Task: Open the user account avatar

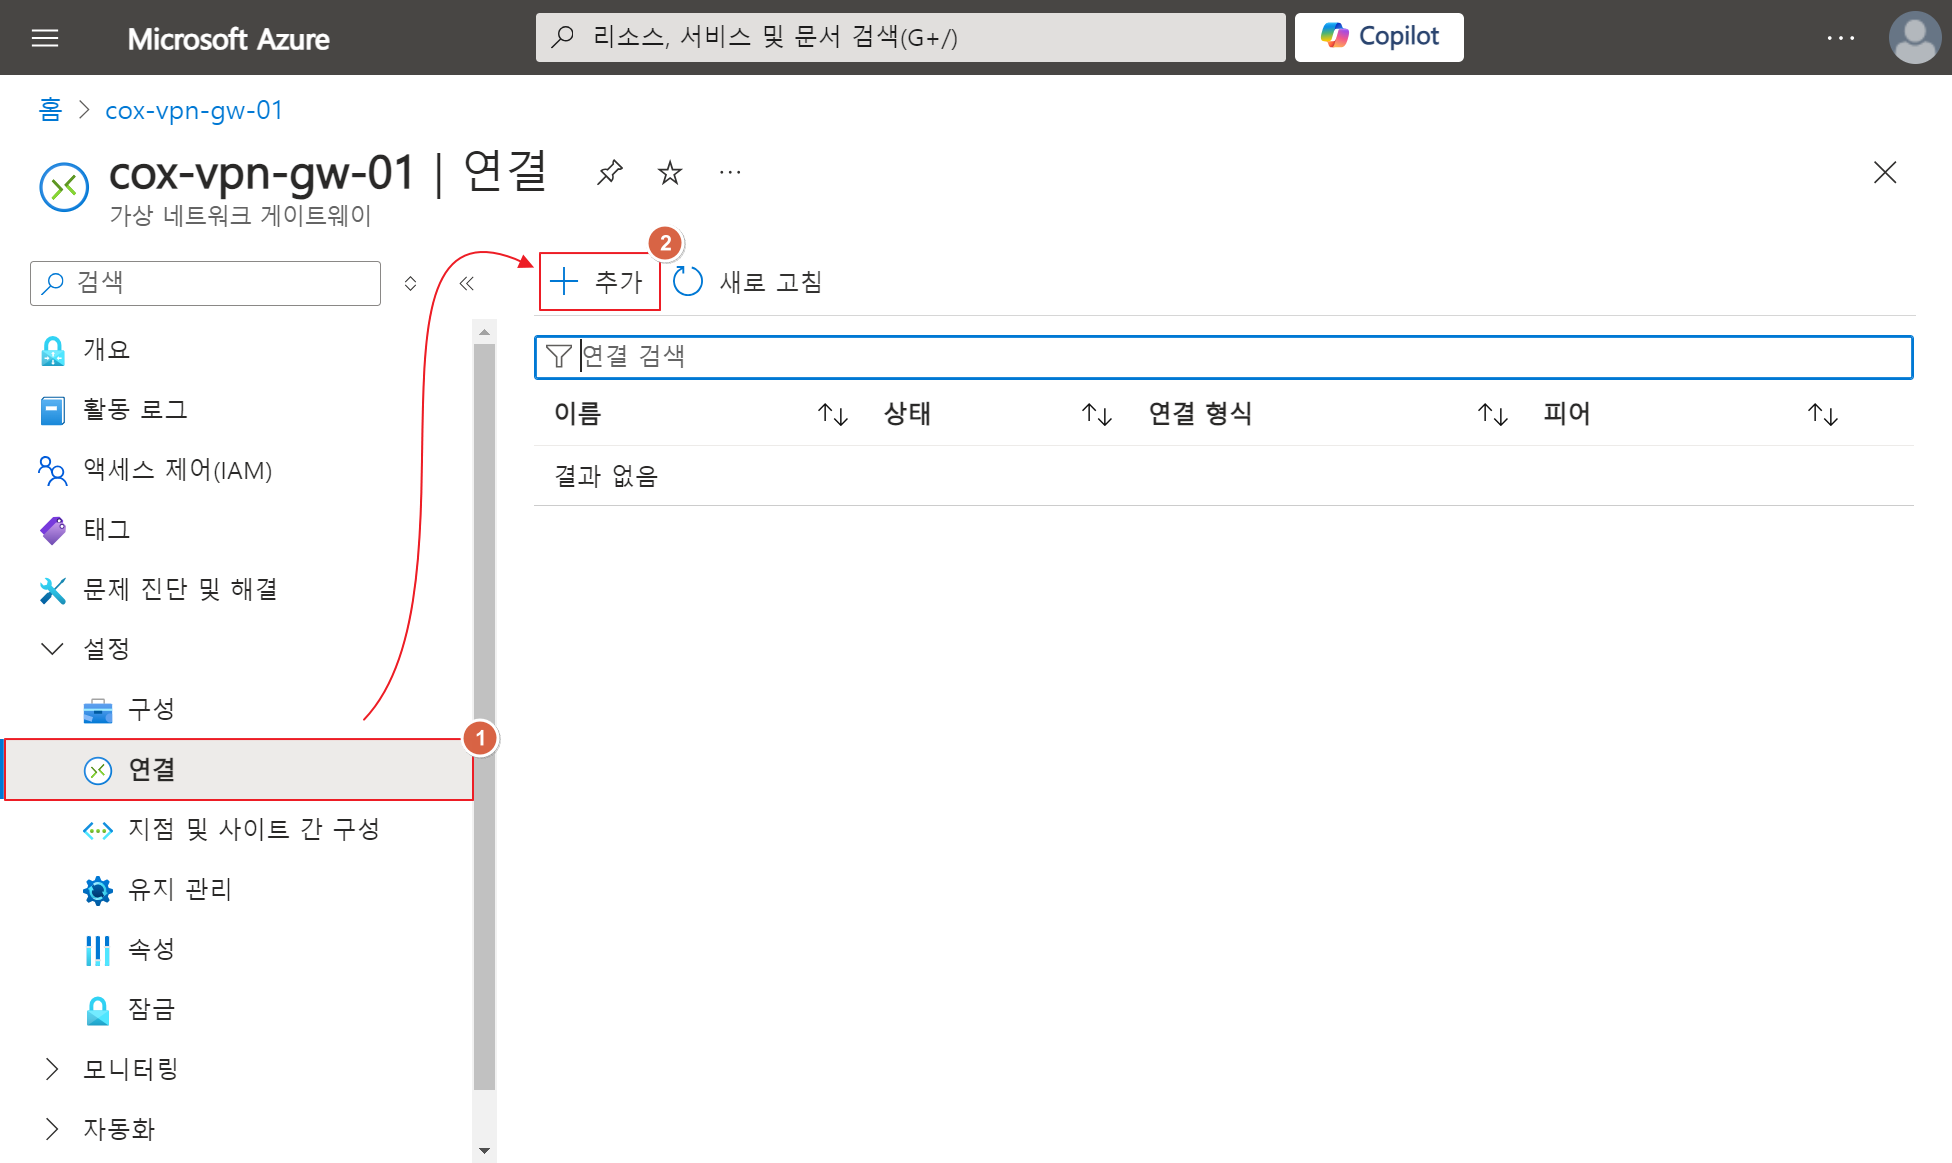Action: pyautogui.click(x=1914, y=38)
